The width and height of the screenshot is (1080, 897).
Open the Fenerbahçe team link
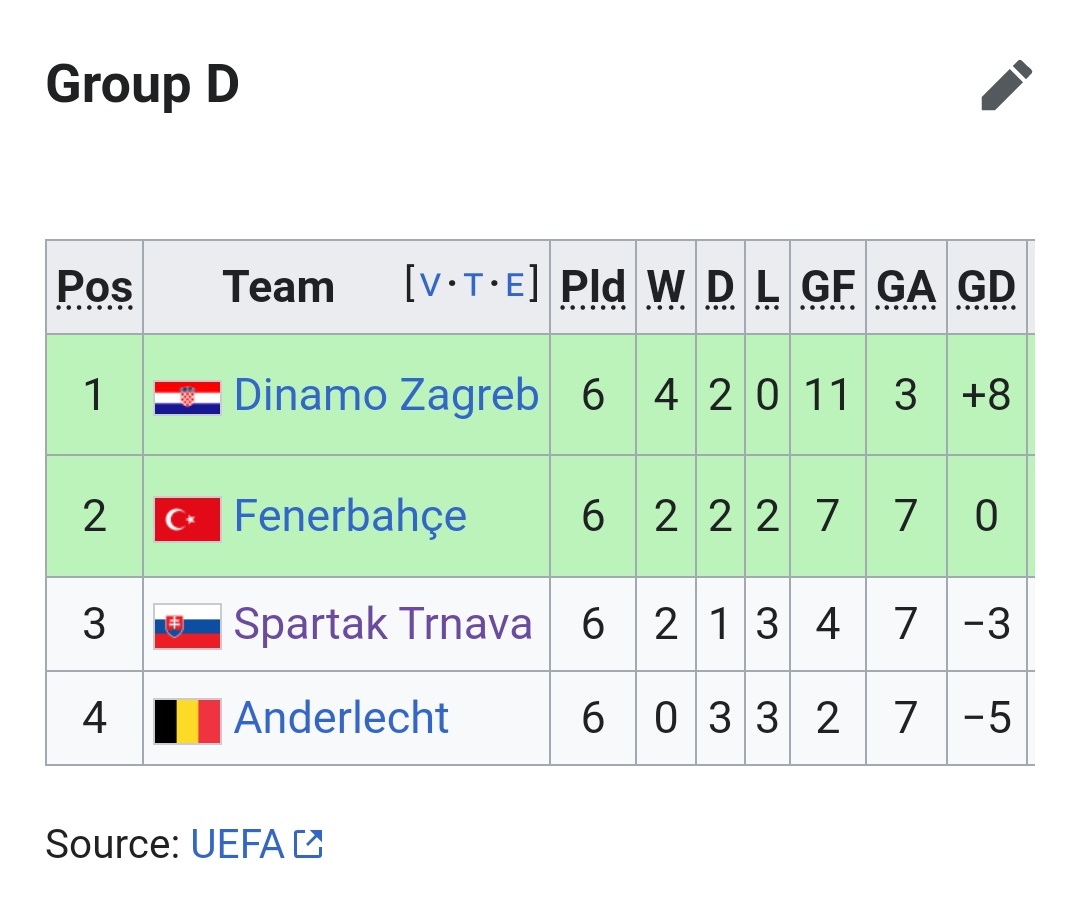(350, 516)
